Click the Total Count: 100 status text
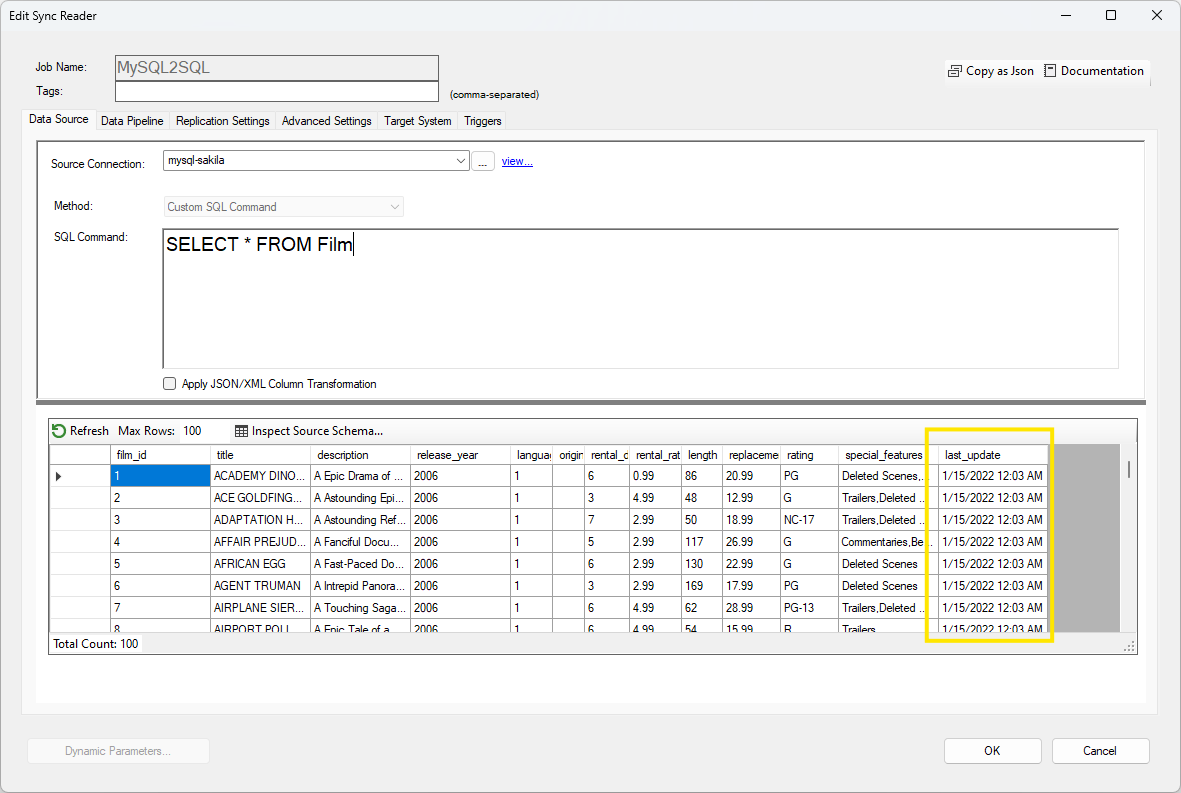 pyautogui.click(x=96, y=644)
